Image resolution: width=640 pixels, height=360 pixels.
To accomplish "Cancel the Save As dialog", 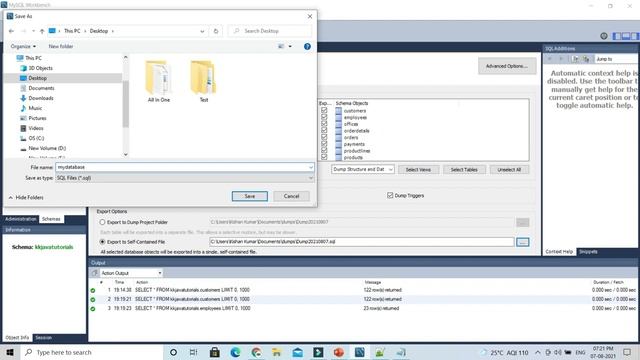I will 291,196.
